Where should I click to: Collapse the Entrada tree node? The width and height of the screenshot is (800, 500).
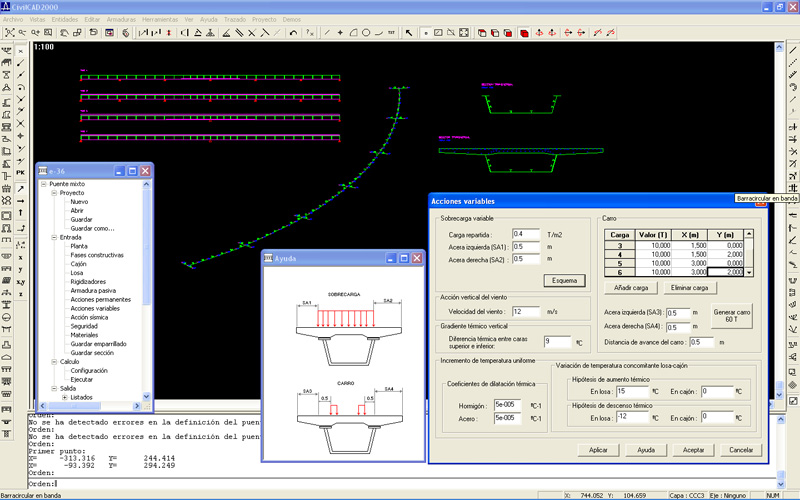point(53,237)
